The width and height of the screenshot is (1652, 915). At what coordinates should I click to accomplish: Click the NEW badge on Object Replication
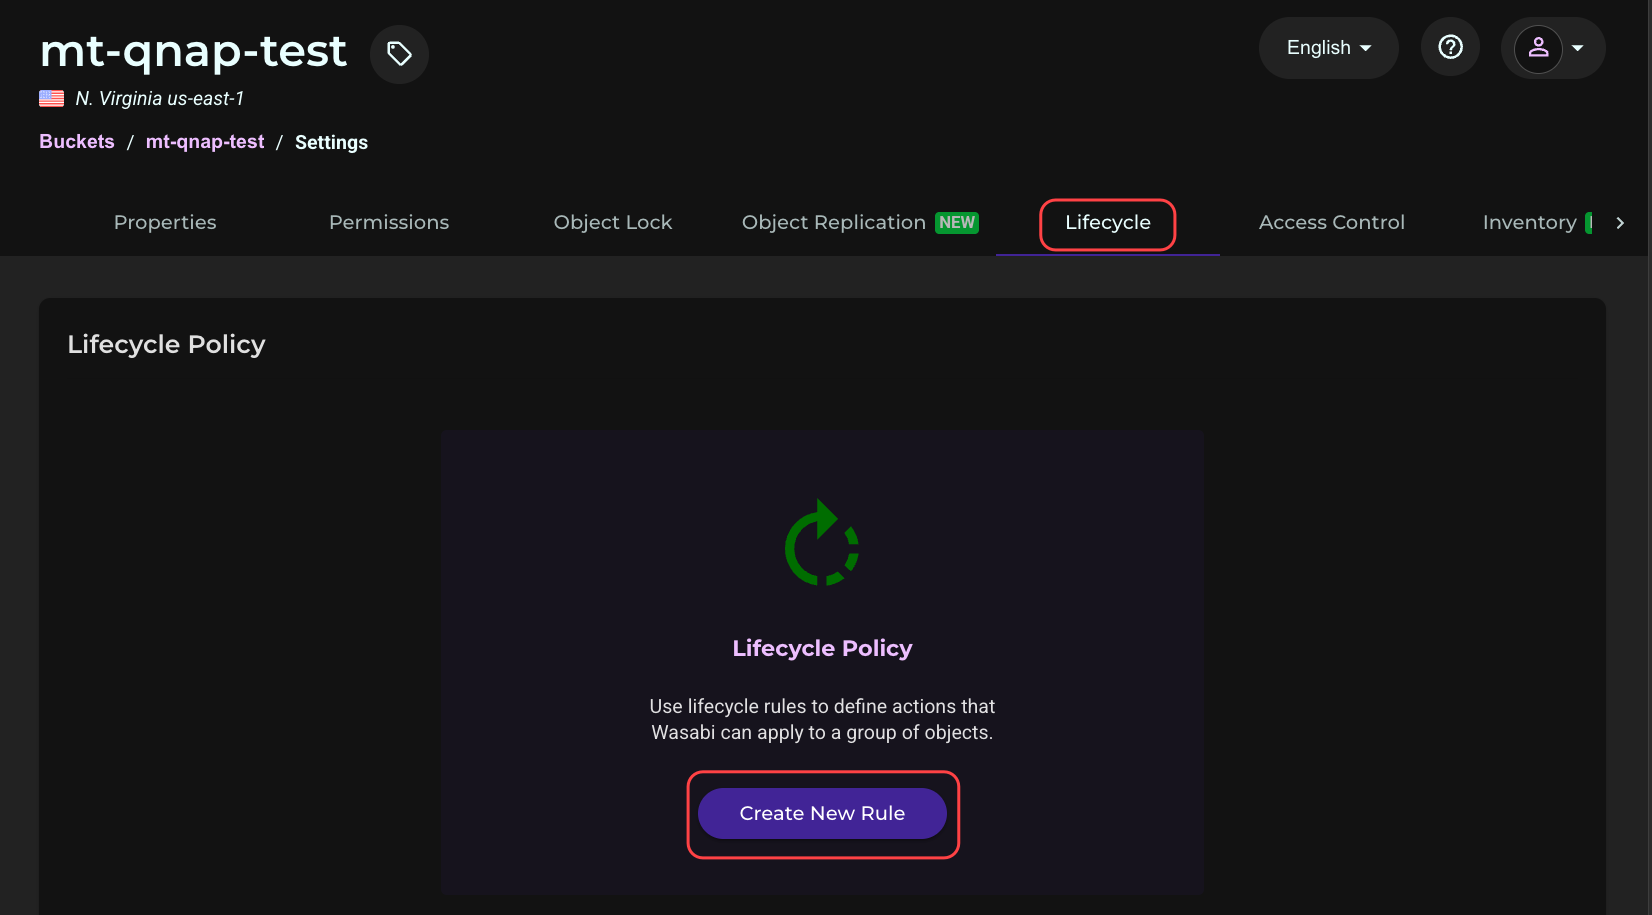click(956, 223)
